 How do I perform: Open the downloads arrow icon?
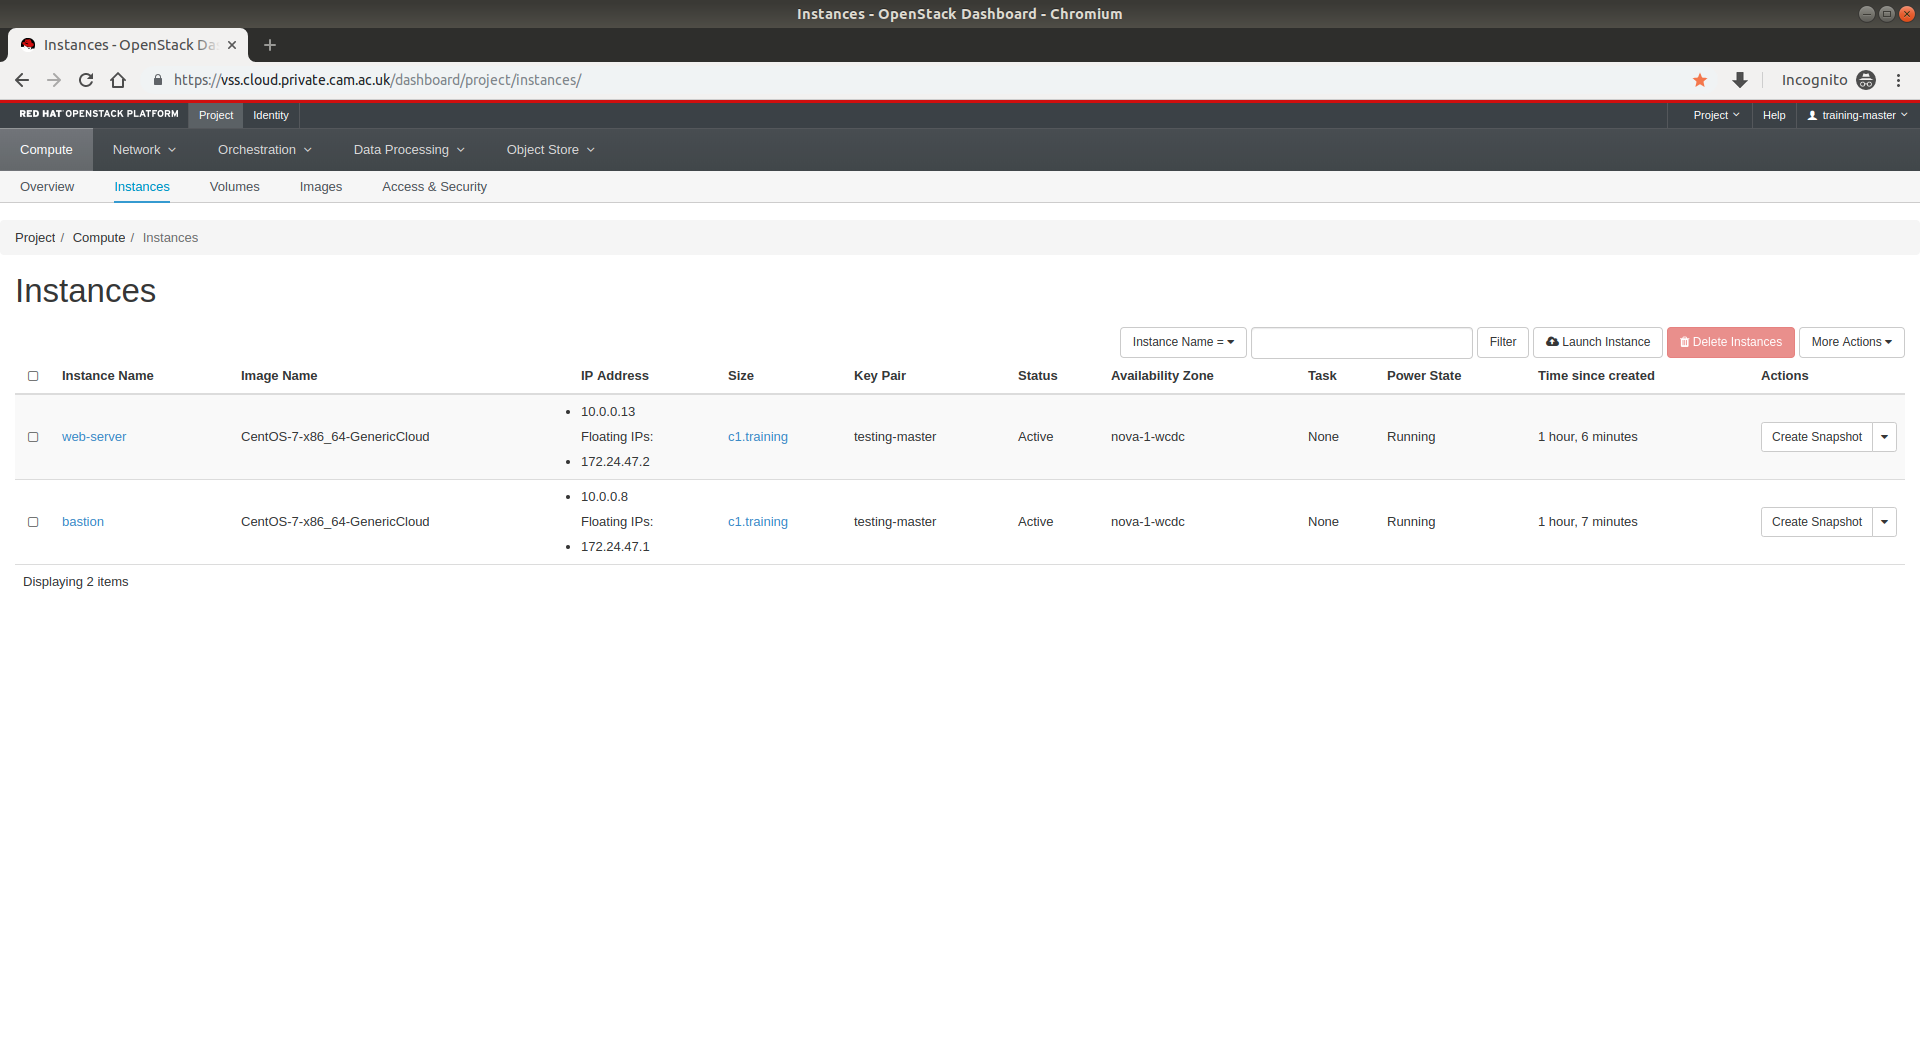click(1740, 80)
